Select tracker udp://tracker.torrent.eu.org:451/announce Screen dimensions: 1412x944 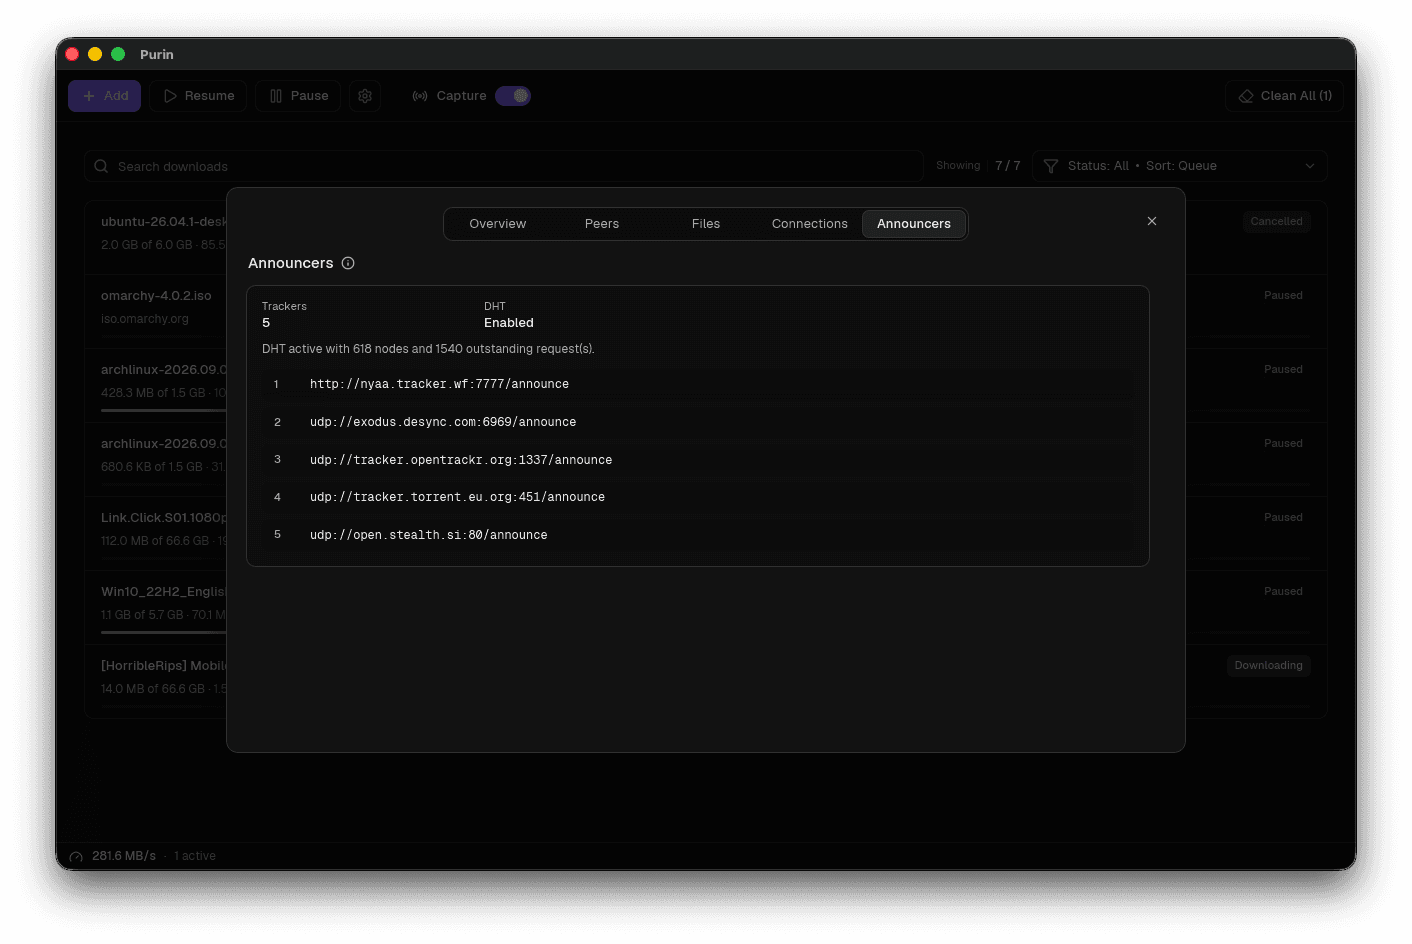pyautogui.click(x=698, y=497)
